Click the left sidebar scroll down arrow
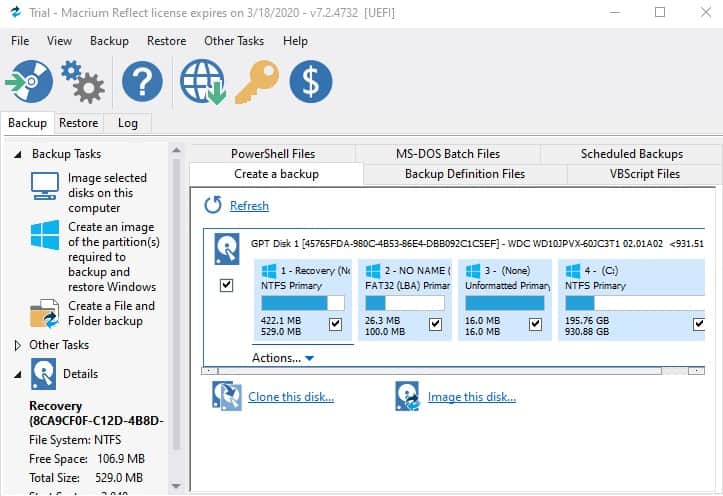 tap(176, 485)
